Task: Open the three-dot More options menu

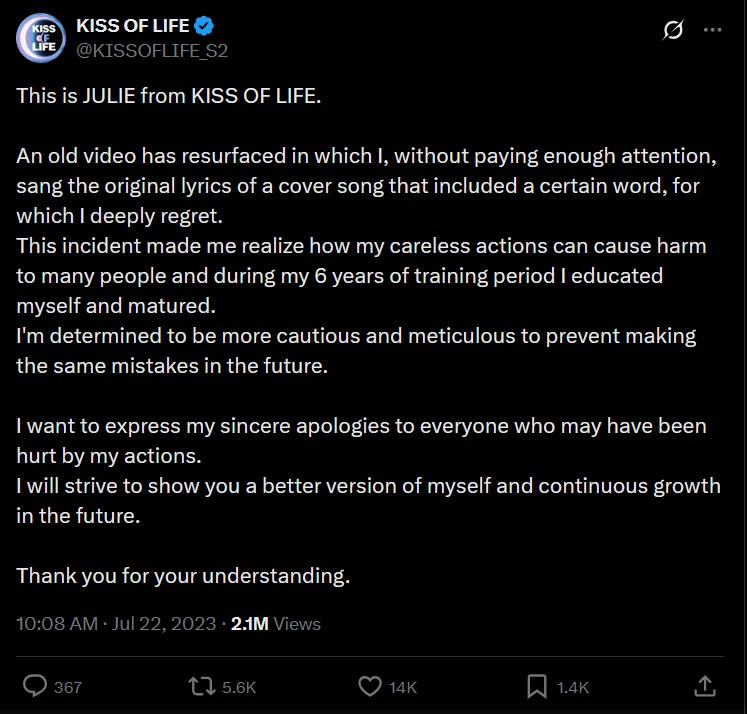Action: point(712,30)
